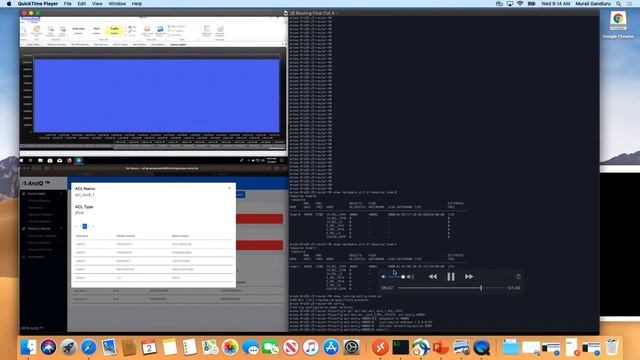
Task: Open Spotlight search in the menu bar
Action: click(619, 4)
